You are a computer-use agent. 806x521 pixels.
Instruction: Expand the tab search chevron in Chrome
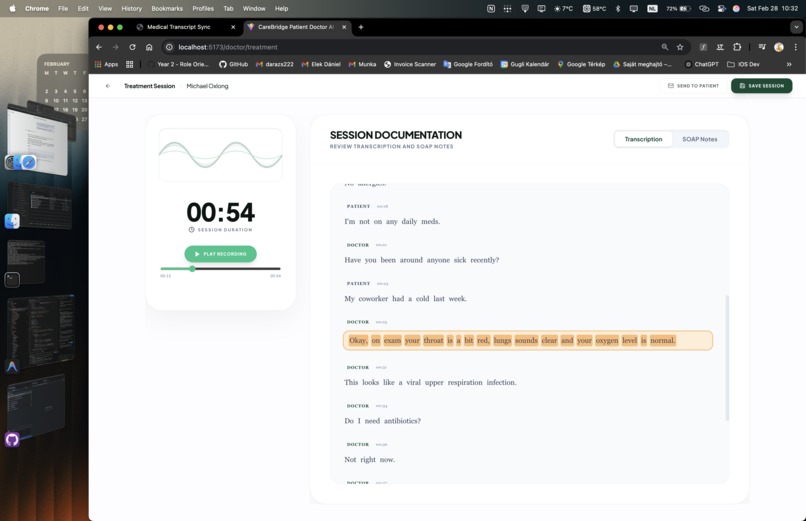pos(797,27)
